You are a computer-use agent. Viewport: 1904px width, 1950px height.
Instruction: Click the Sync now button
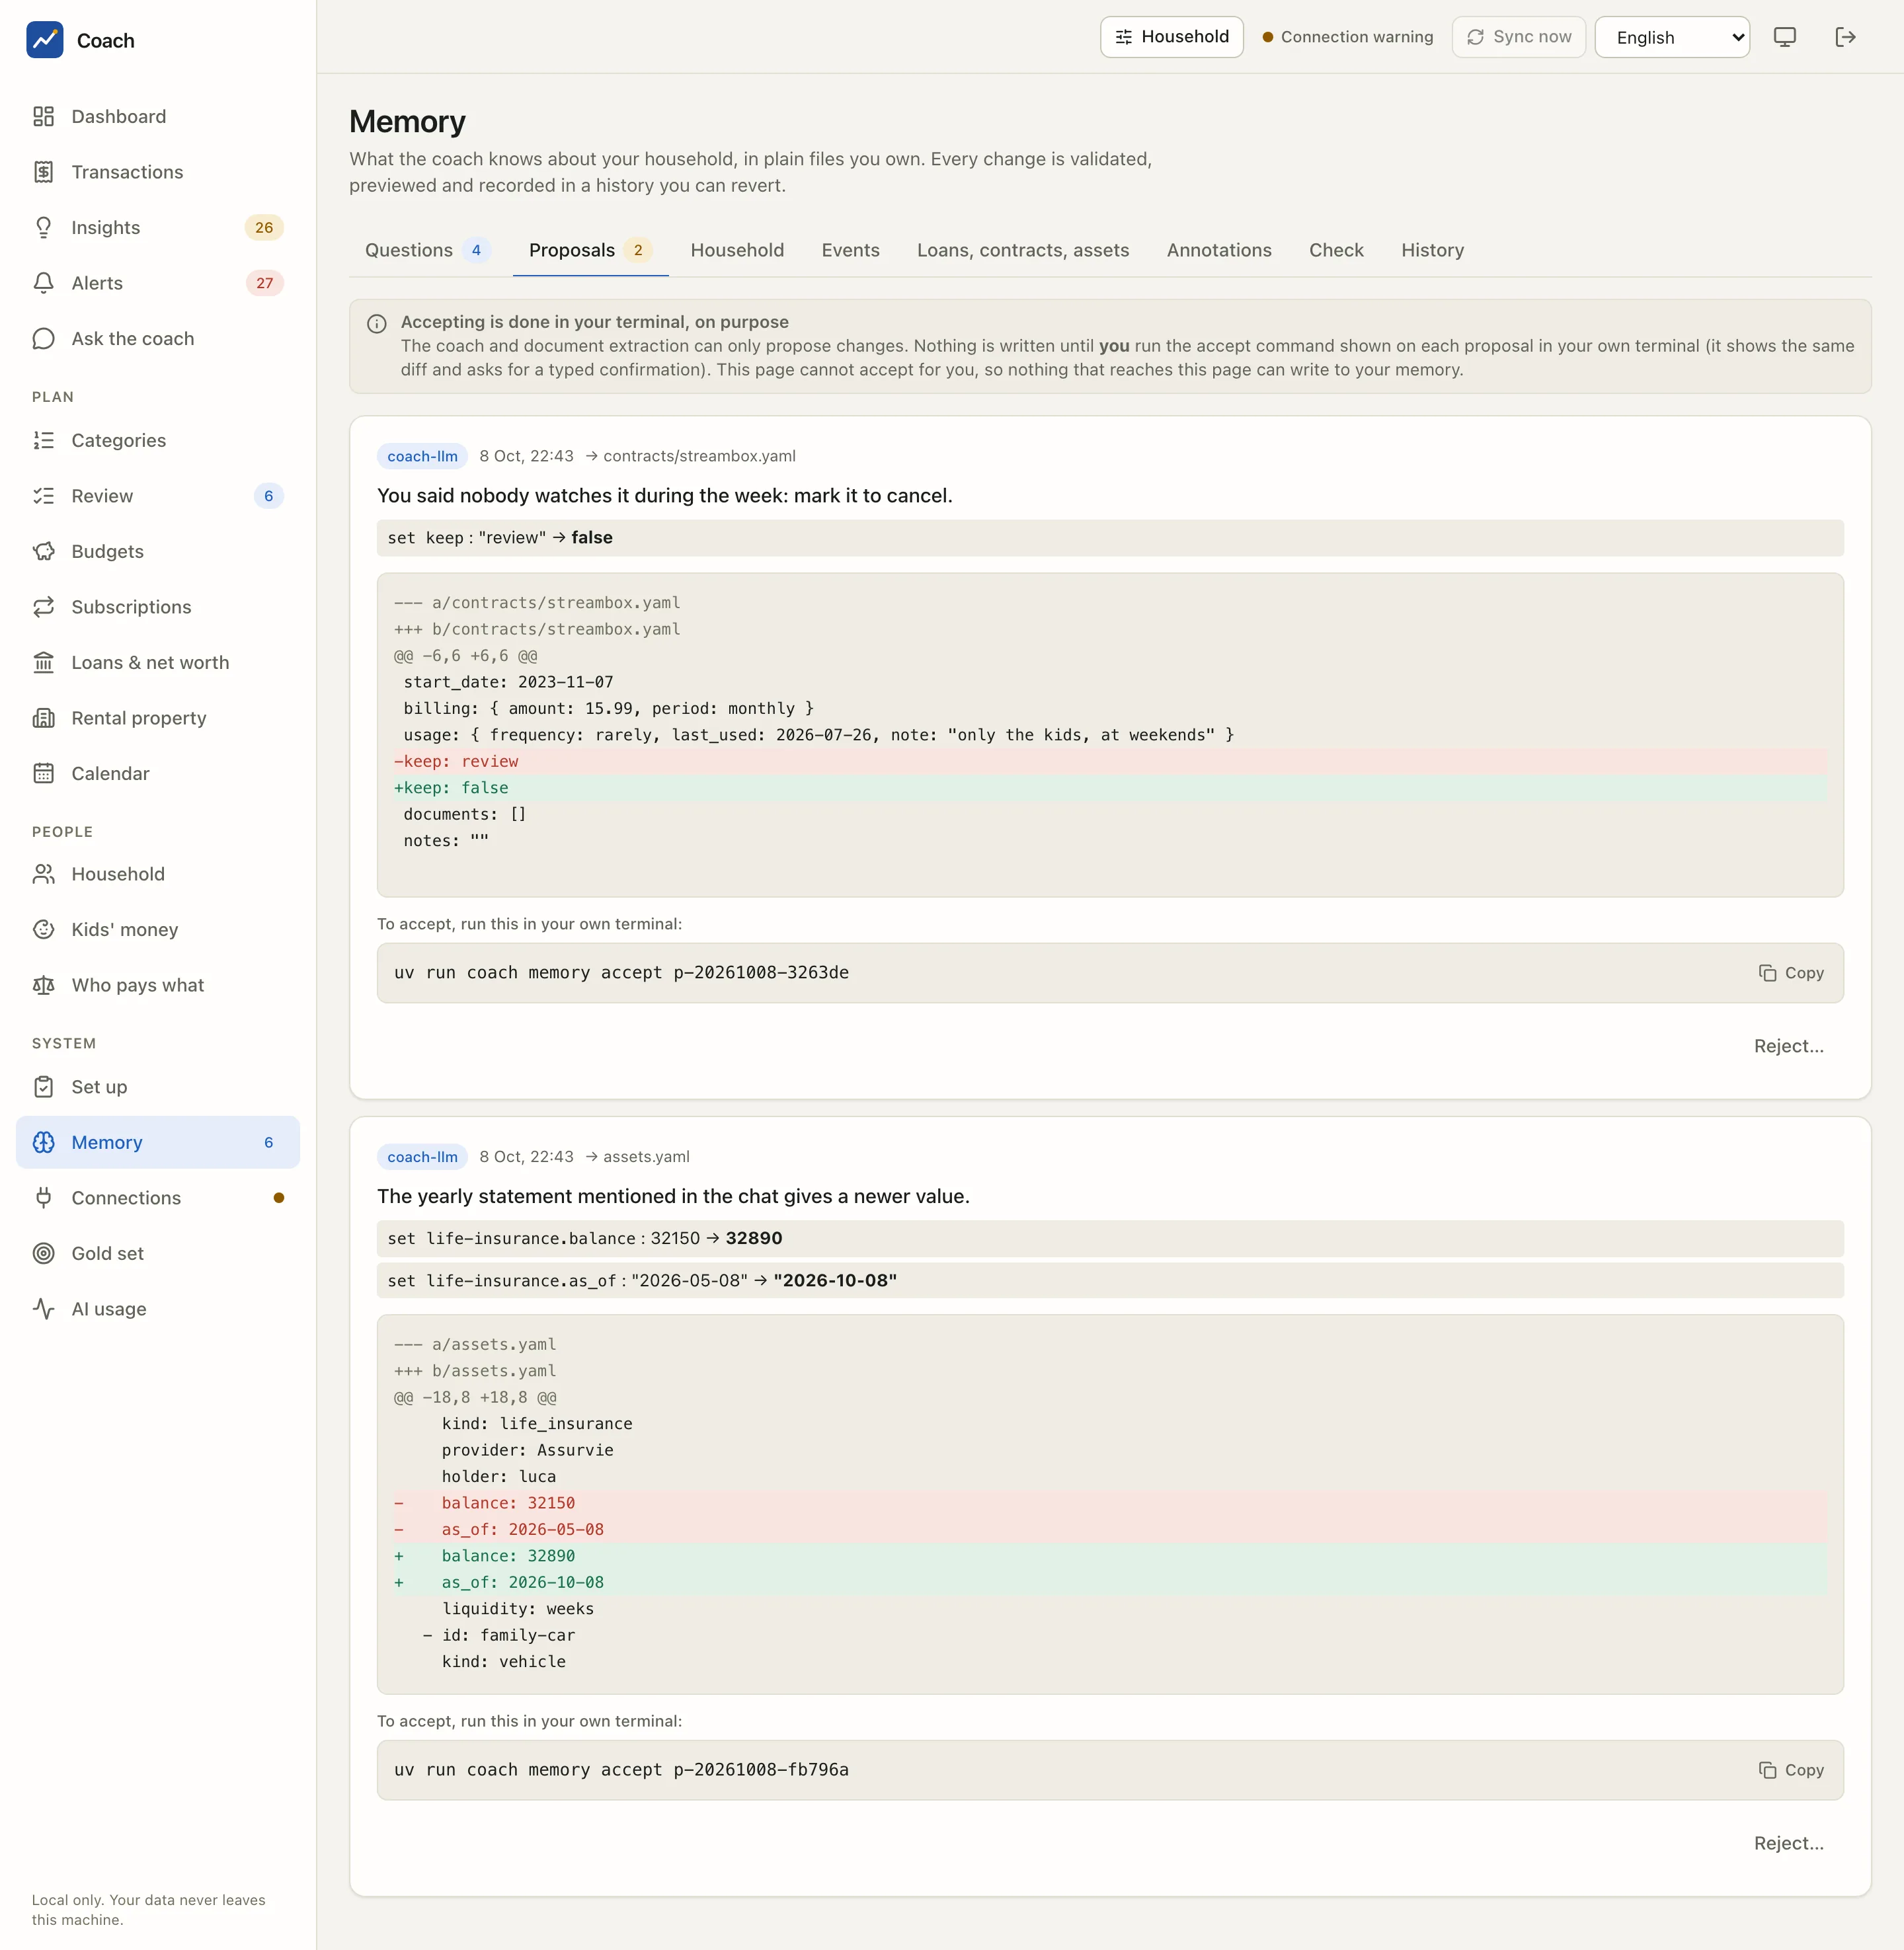pyautogui.click(x=1519, y=37)
